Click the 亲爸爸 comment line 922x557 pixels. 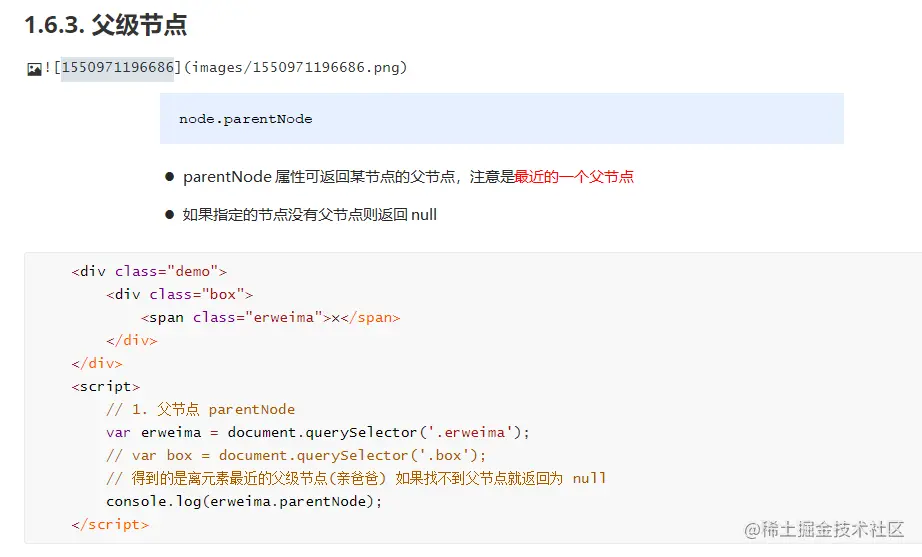pyautogui.click(x=356, y=478)
